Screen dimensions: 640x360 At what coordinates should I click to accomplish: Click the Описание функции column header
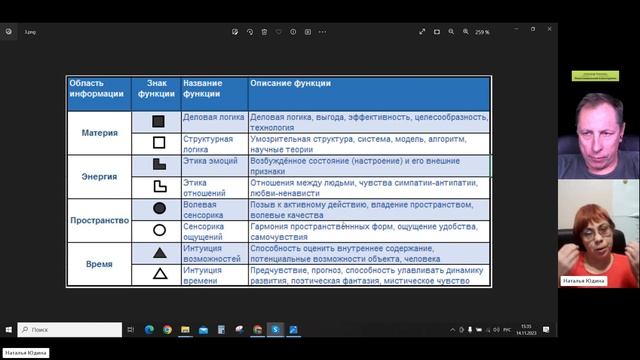pos(369,93)
